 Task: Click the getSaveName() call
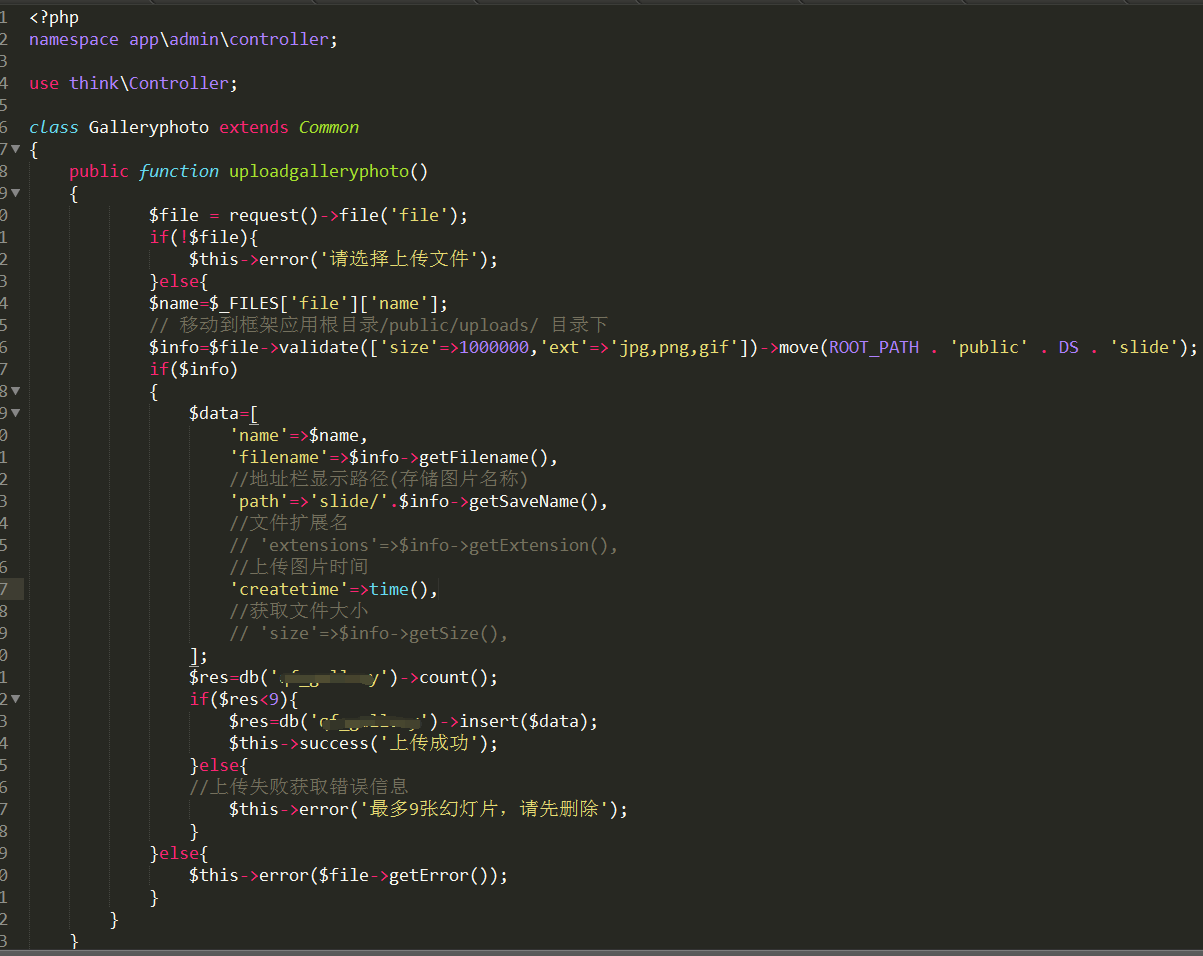(x=534, y=501)
